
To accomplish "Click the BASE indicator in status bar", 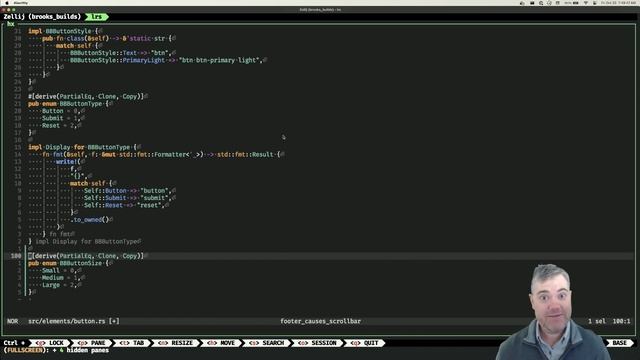I will tap(619, 343).
